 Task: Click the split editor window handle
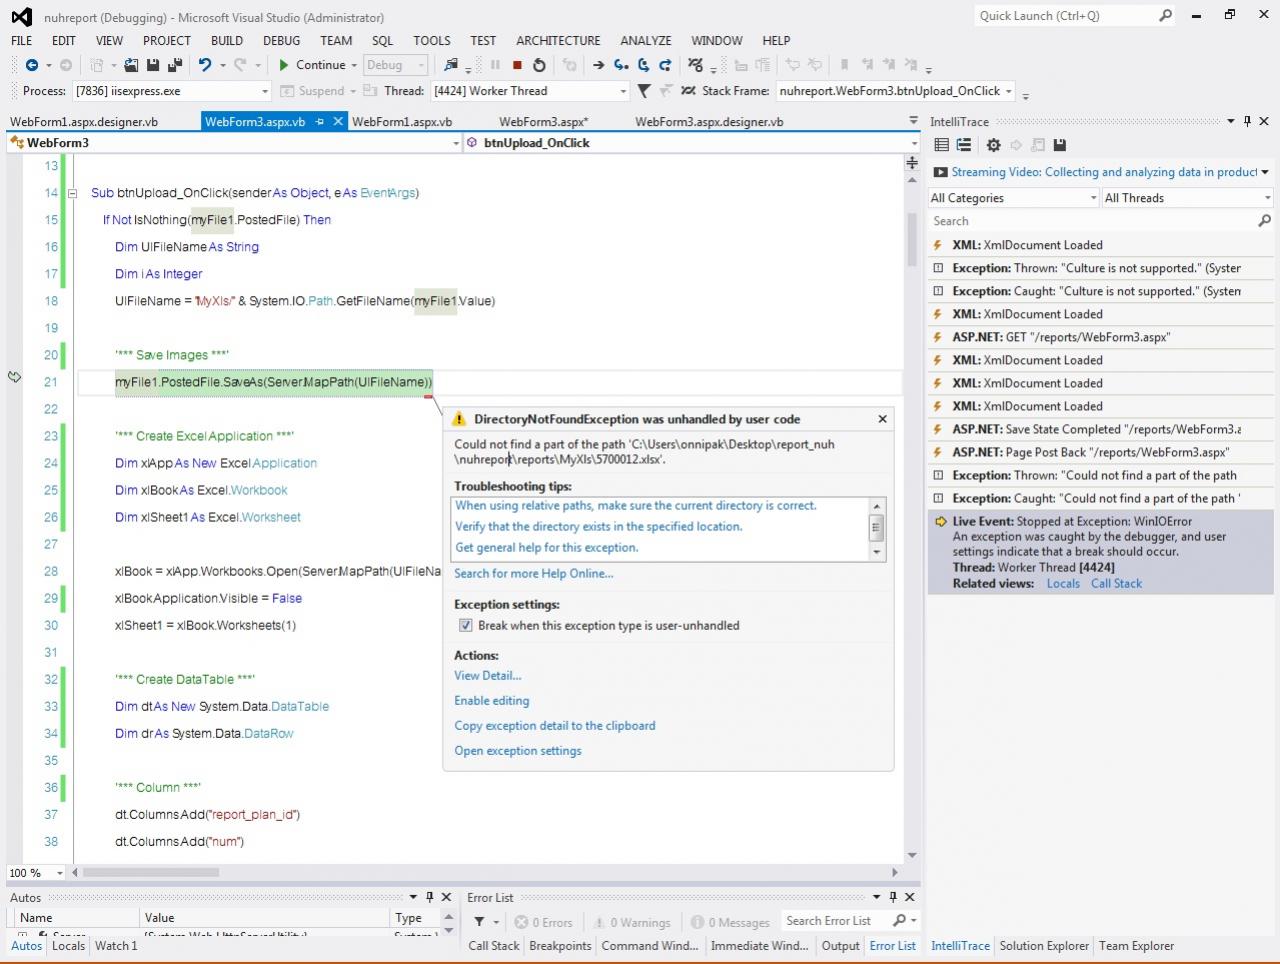(912, 162)
